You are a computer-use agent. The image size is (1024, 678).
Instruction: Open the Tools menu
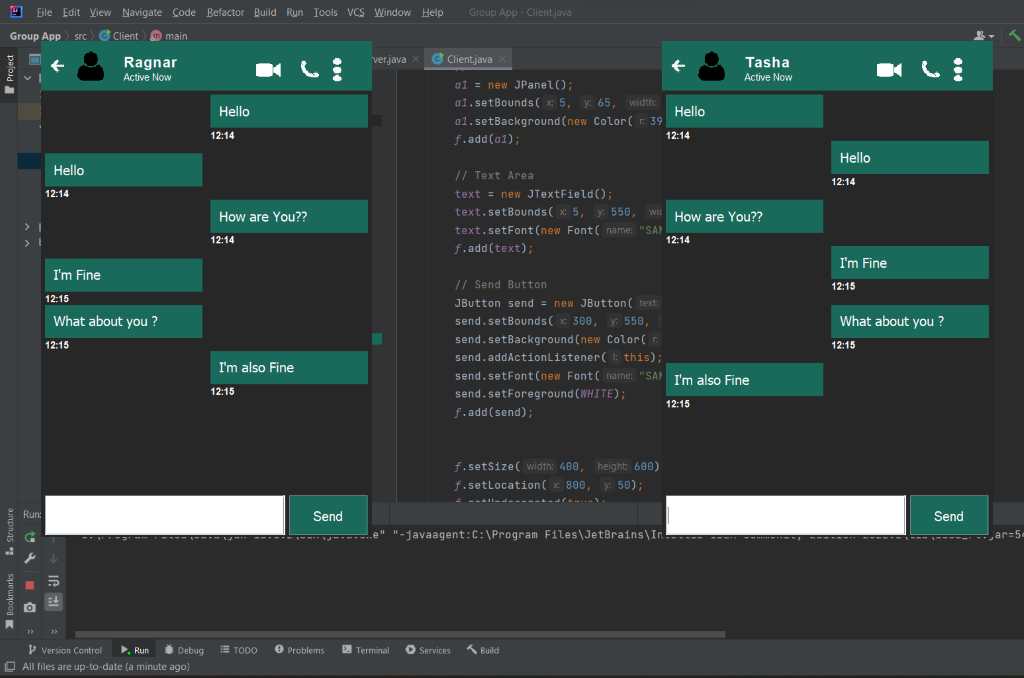(x=325, y=12)
